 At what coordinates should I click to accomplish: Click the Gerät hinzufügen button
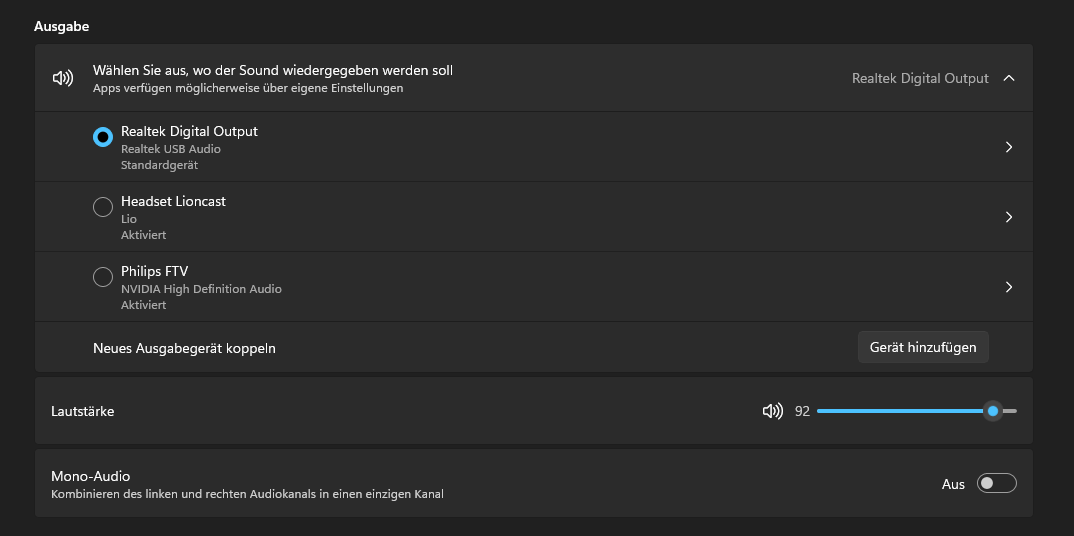click(923, 347)
